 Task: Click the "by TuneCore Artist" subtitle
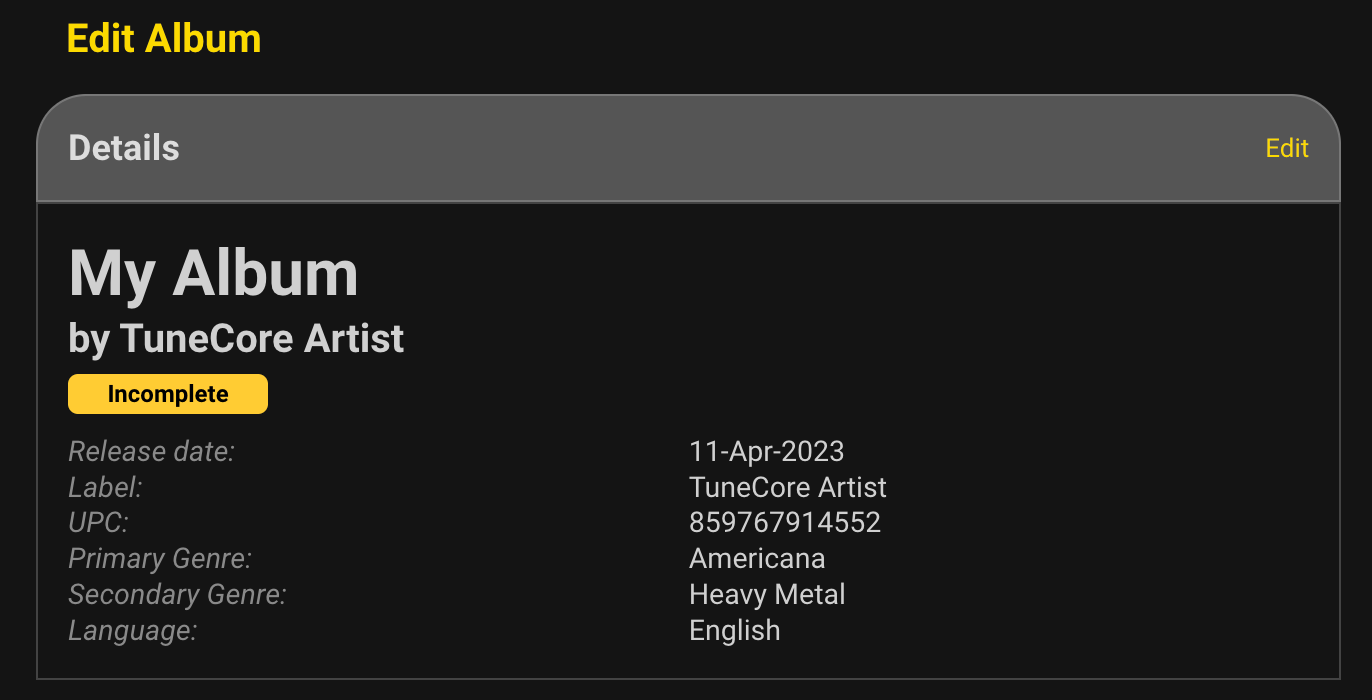[236, 339]
